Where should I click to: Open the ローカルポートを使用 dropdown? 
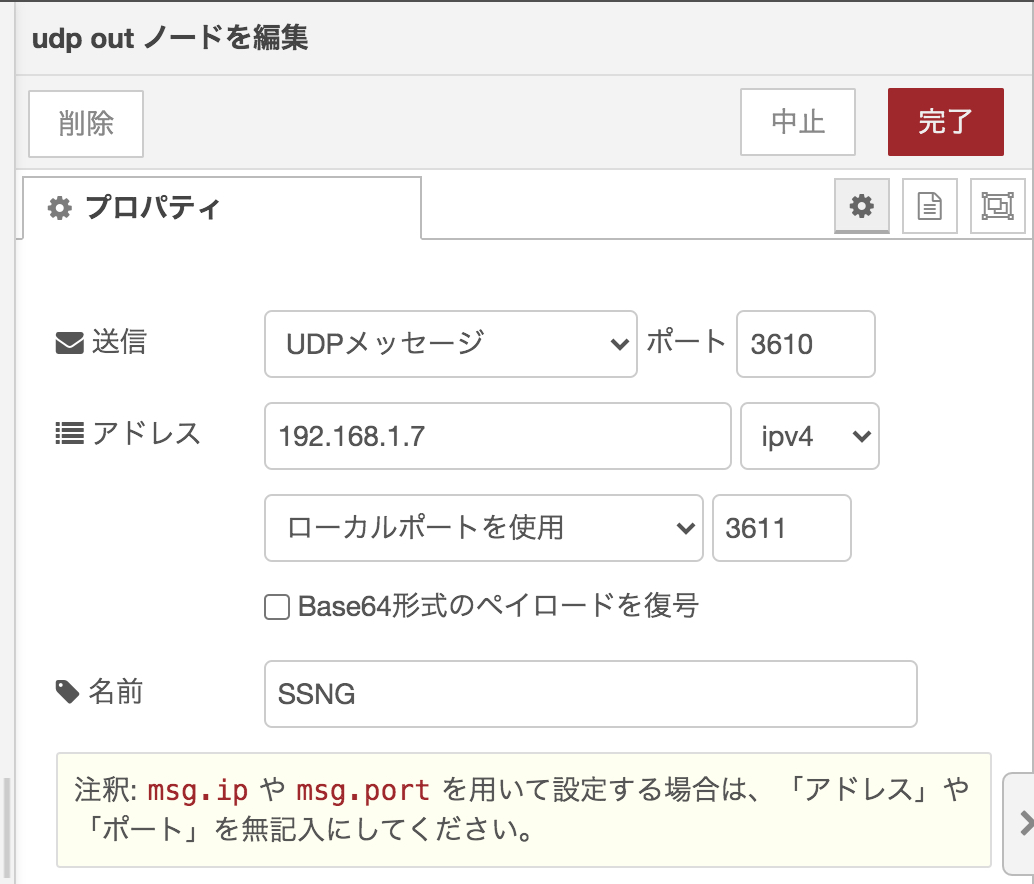pyautogui.click(x=483, y=528)
